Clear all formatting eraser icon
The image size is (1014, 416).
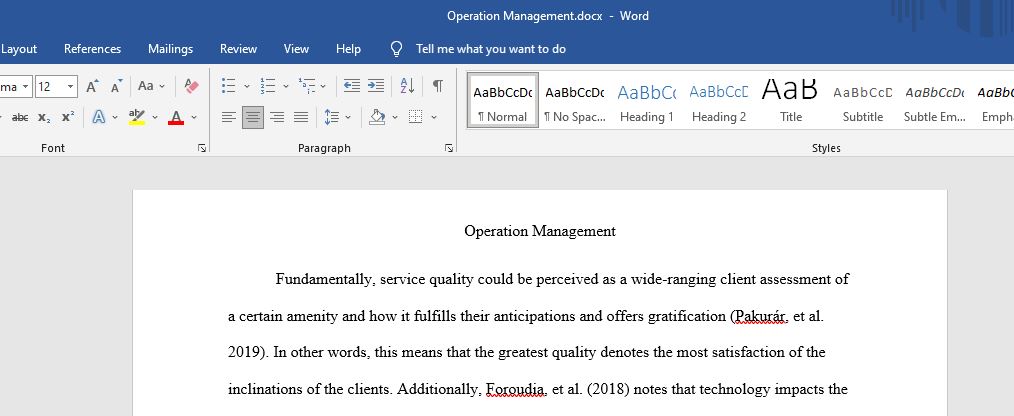[x=191, y=86]
